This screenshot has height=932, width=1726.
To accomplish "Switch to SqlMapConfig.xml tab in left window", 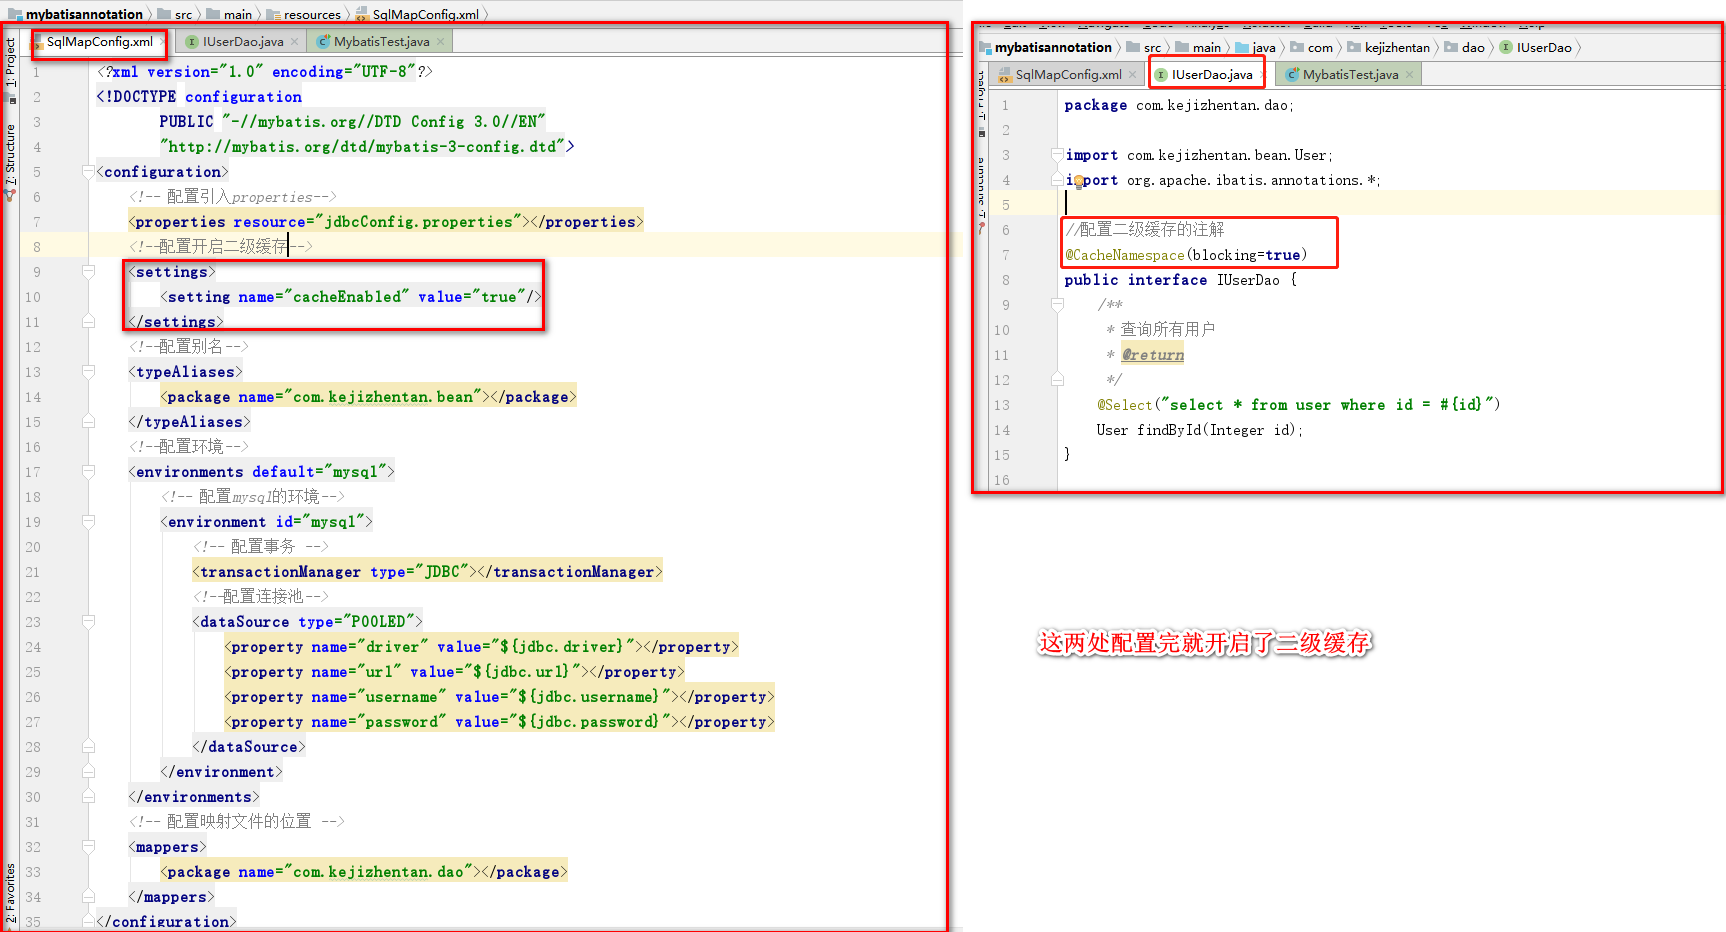I will (x=99, y=42).
